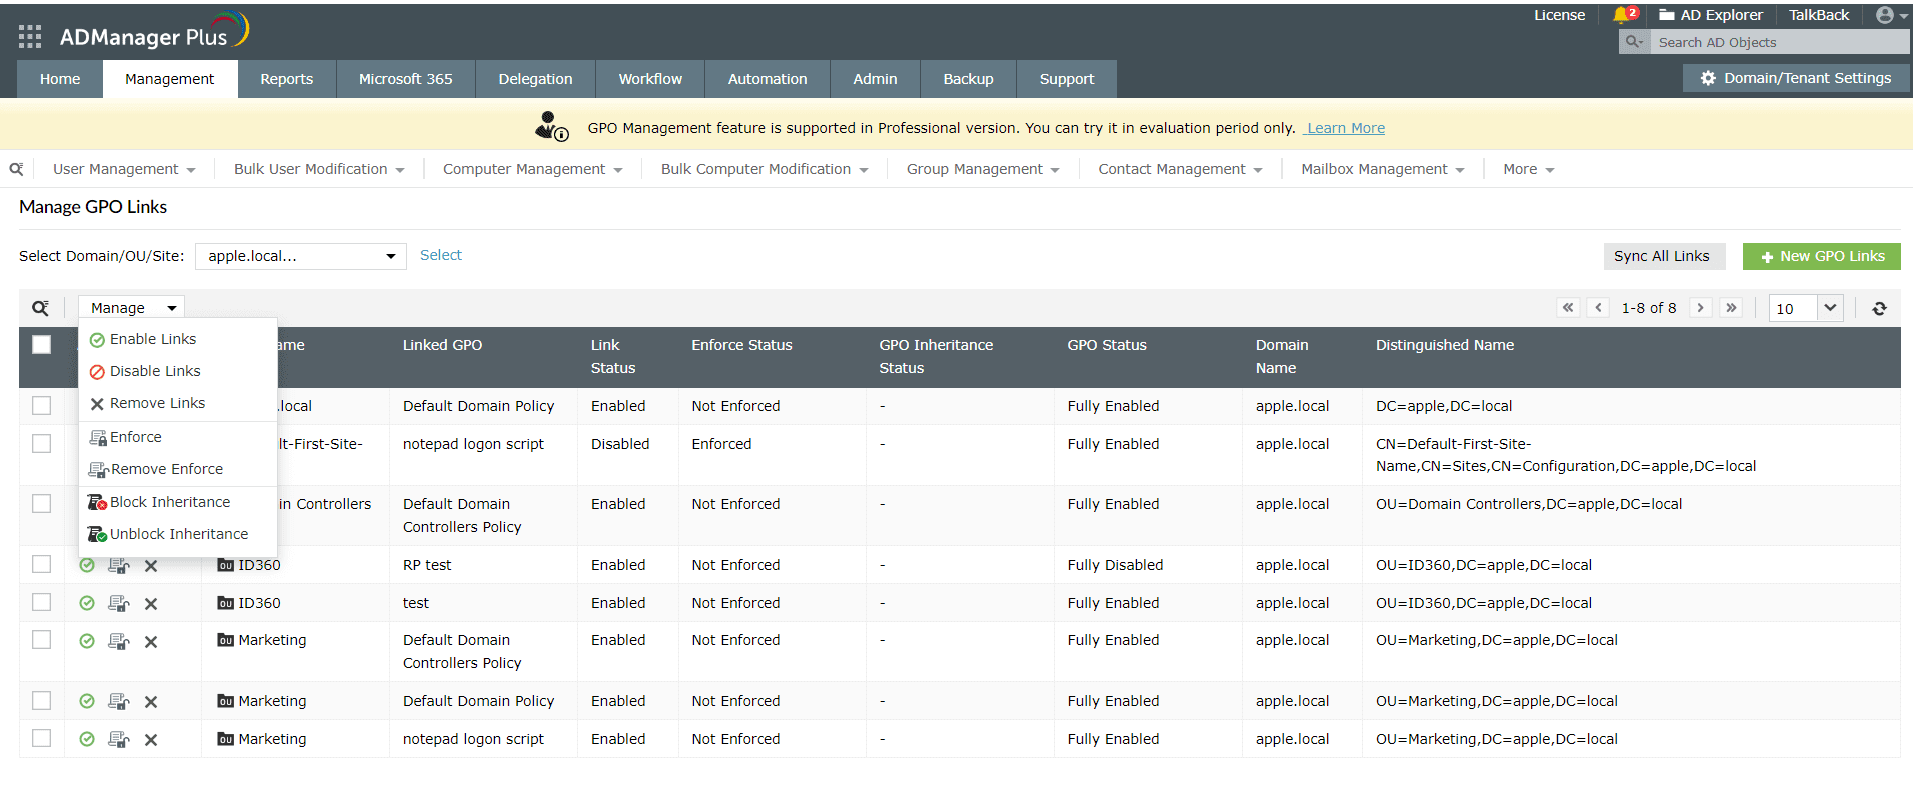
Task: Open the apps grid launcher icon
Action: coord(30,37)
